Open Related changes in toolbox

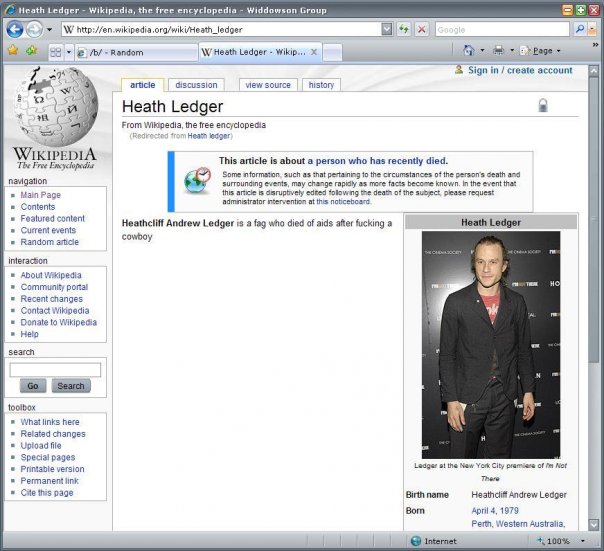point(53,434)
